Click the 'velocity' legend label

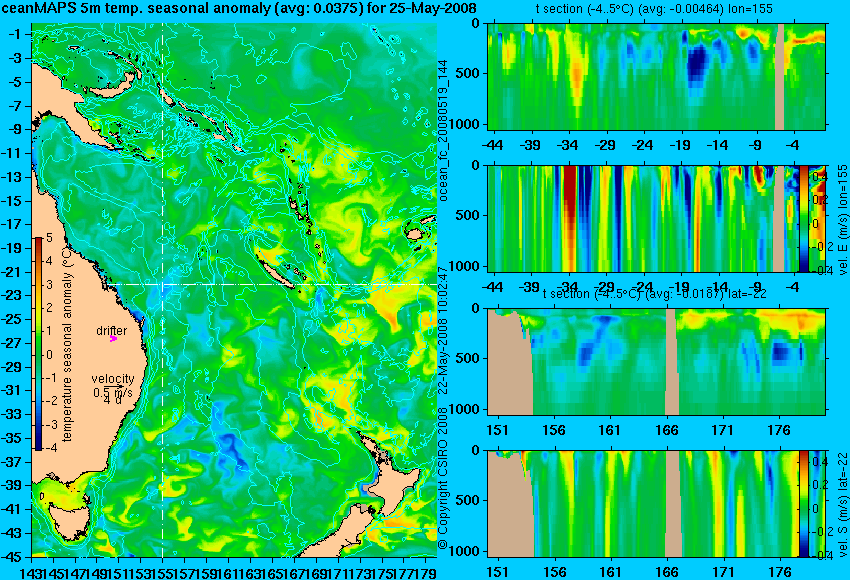click(x=113, y=379)
